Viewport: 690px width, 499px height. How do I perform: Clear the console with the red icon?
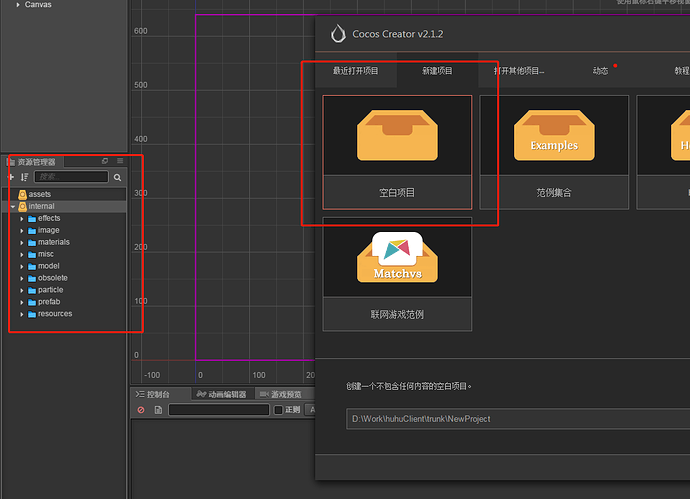pyautogui.click(x=141, y=410)
